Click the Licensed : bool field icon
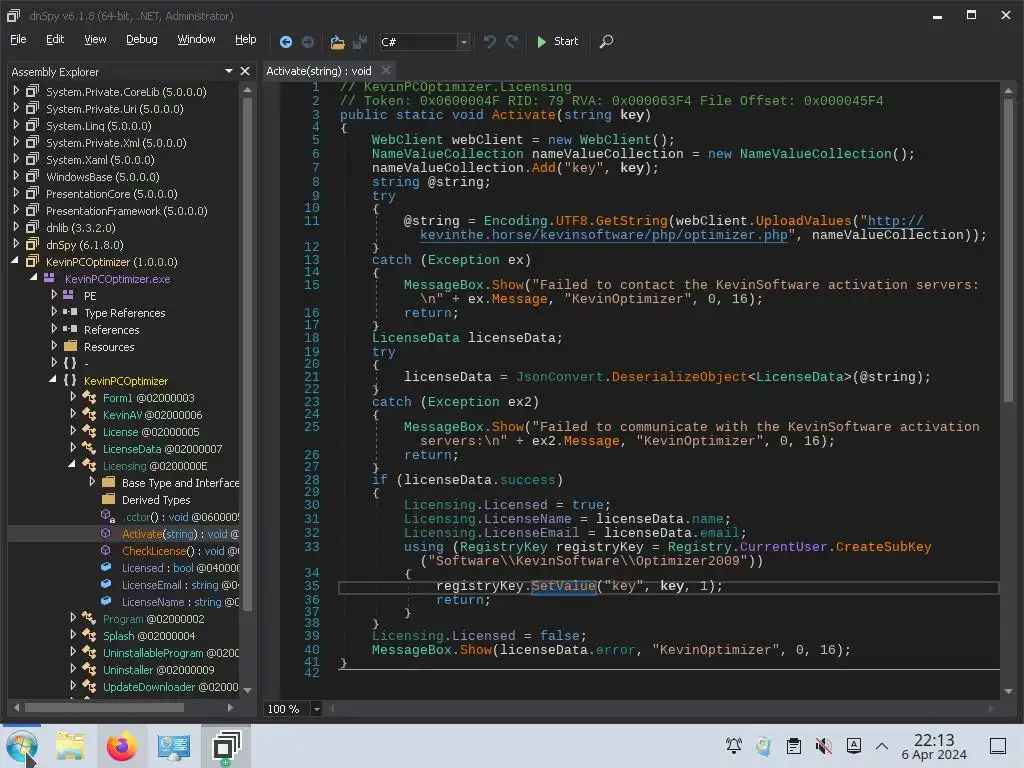This screenshot has width=1024, height=768. click(106, 567)
